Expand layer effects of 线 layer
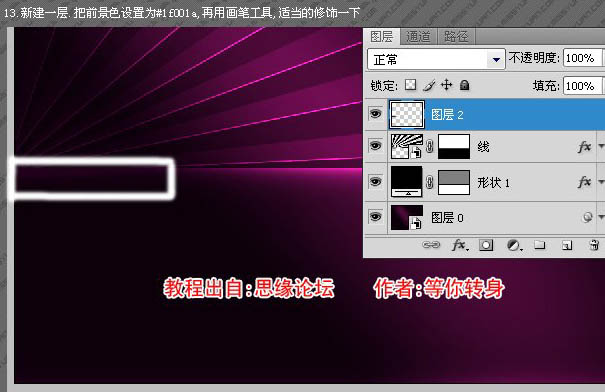The height and width of the screenshot is (392, 605). (601, 146)
